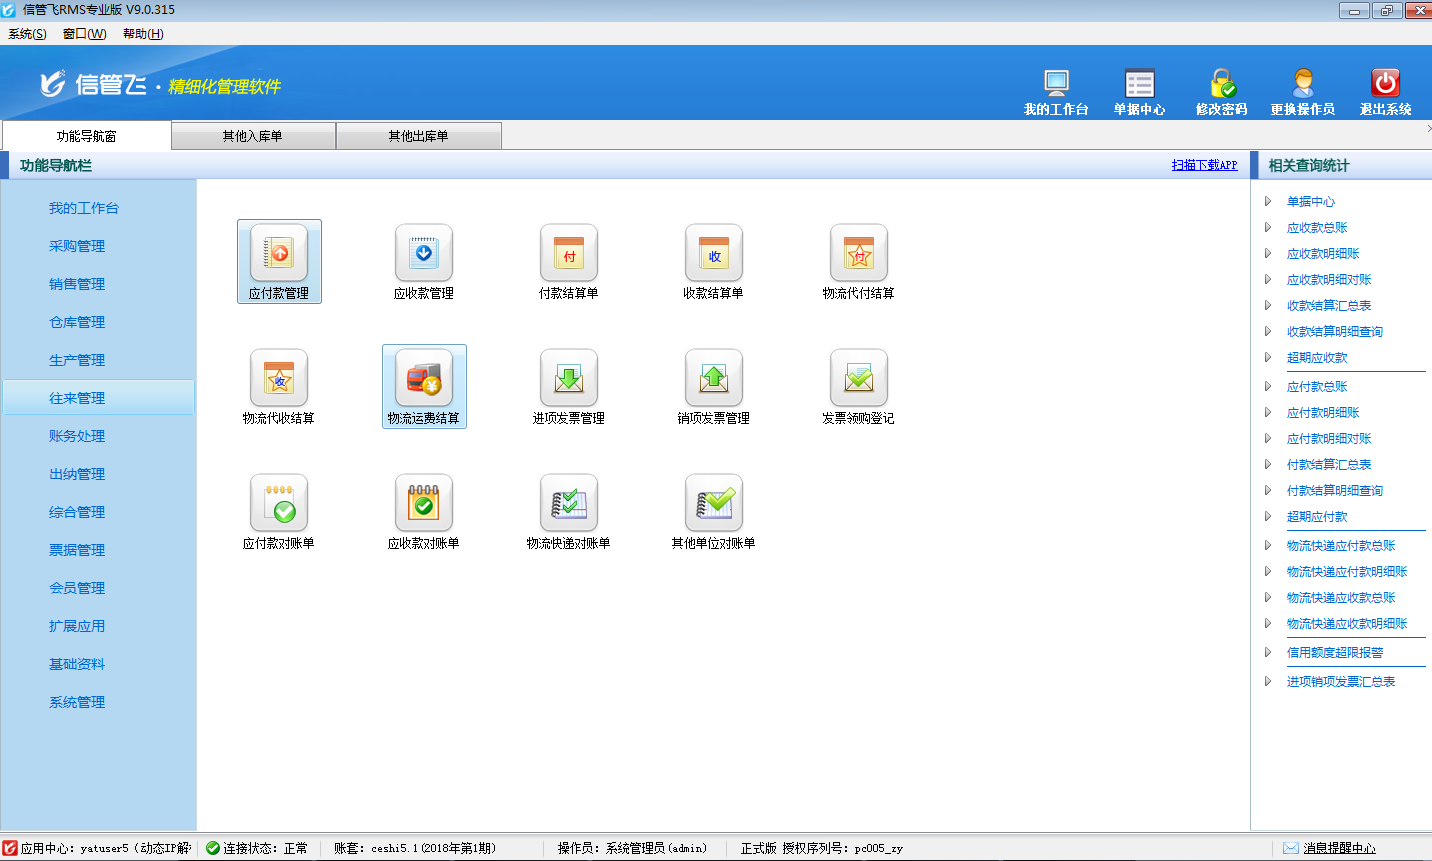The image size is (1432, 861).
Task: Open the 其他单位对账单 icon
Action: point(714,503)
